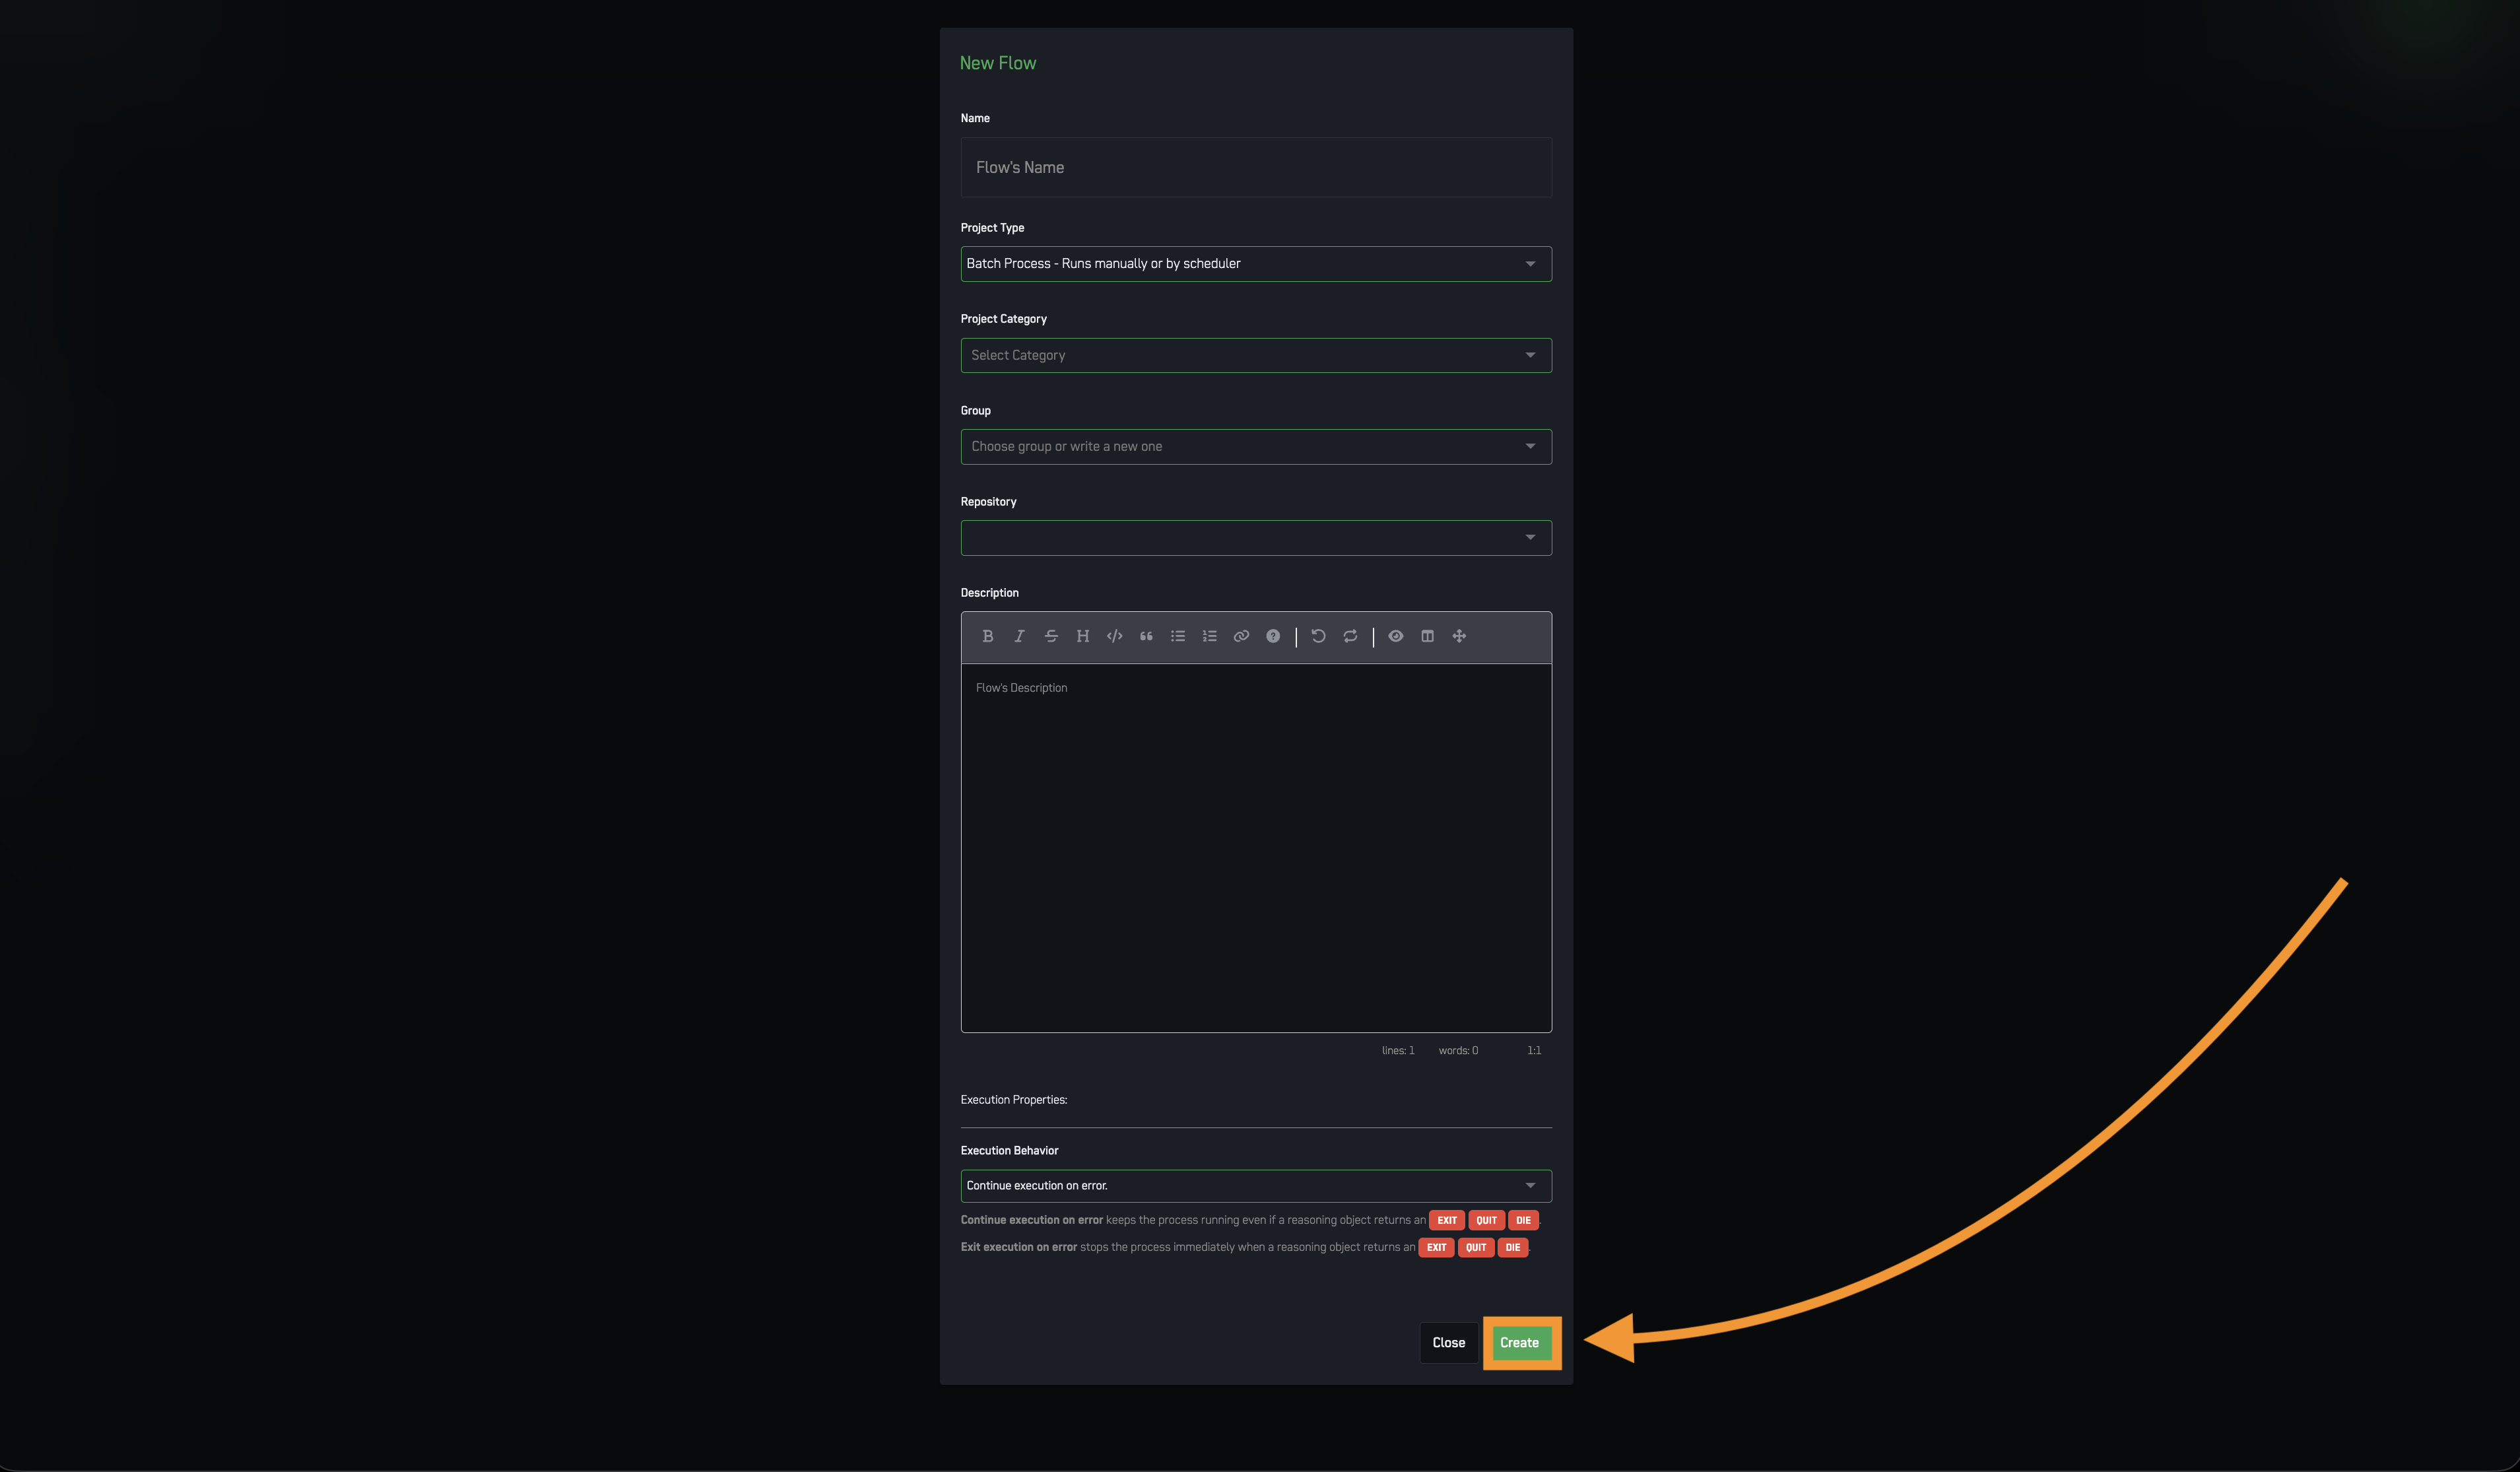This screenshot has height=1472, width=2520.
Task: Click the "Execution Behavior" field label
Action: click(x=1010, y=1151)
